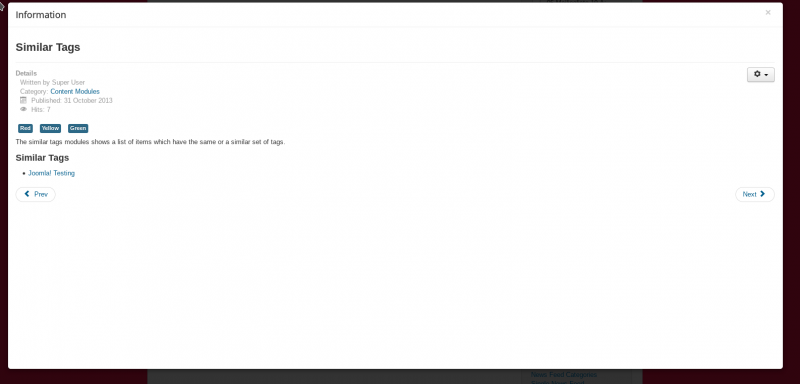
Task: Click the calendar icon beside Published date
Action: [23, 100]
